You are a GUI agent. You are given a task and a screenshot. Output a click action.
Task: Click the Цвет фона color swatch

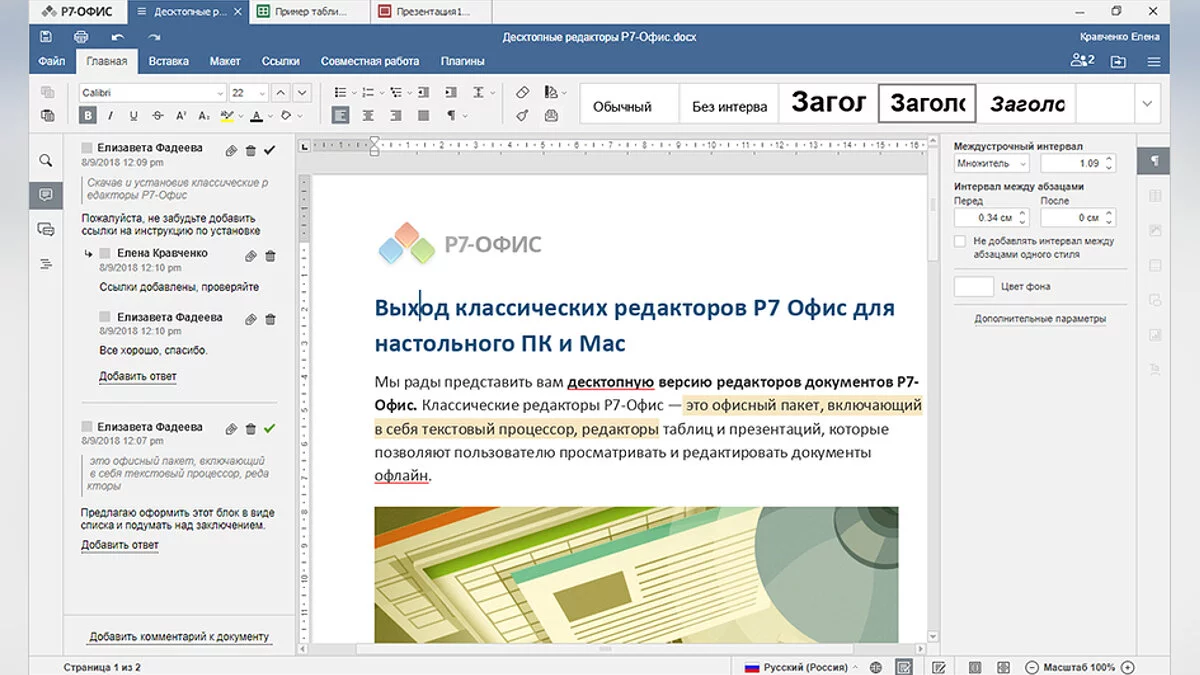pyautogui.click(x=973, y=287)
